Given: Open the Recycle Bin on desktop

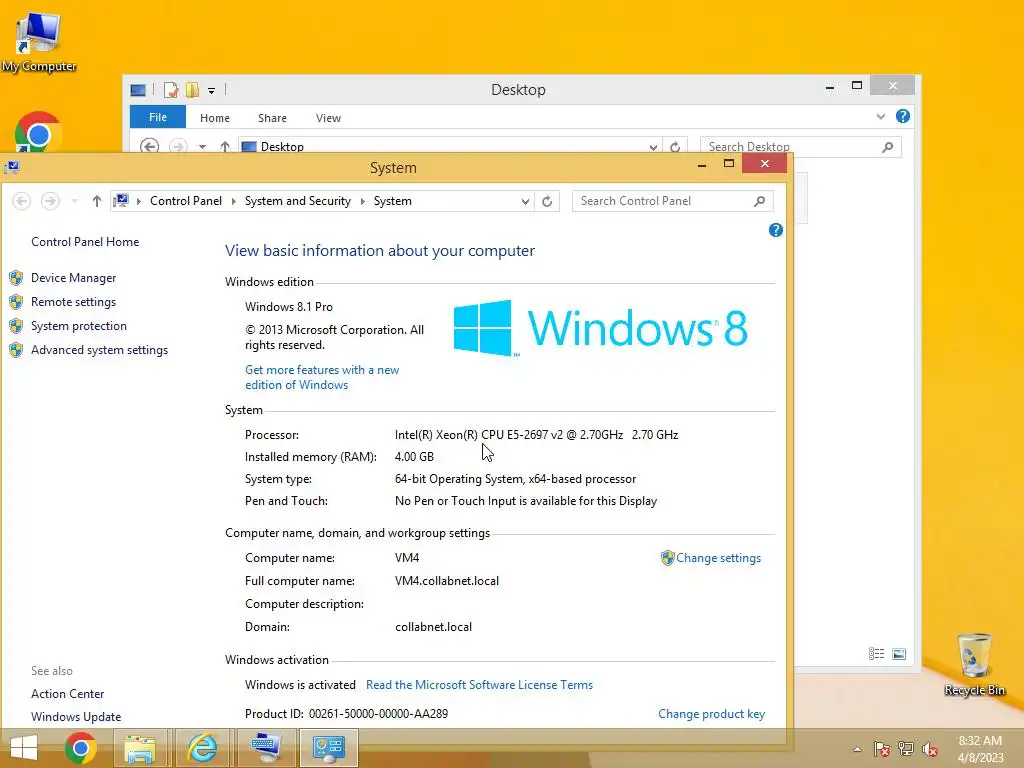Looking at the screenshot, I should coord(974,665).
